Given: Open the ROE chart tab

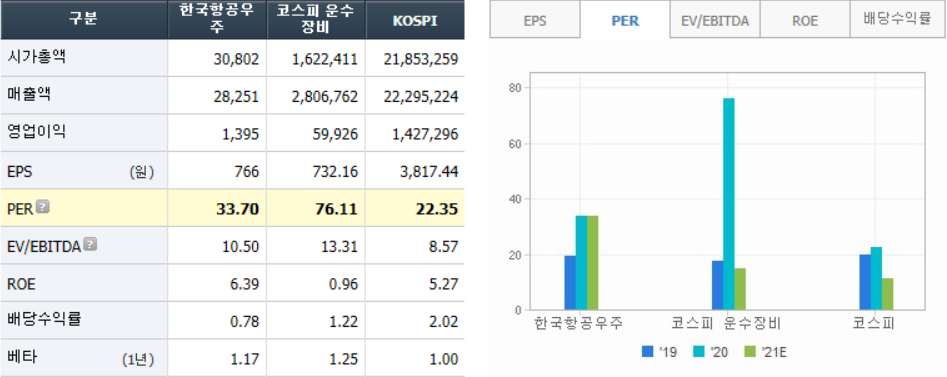Looking at the screenshot, I should [805, 21].
